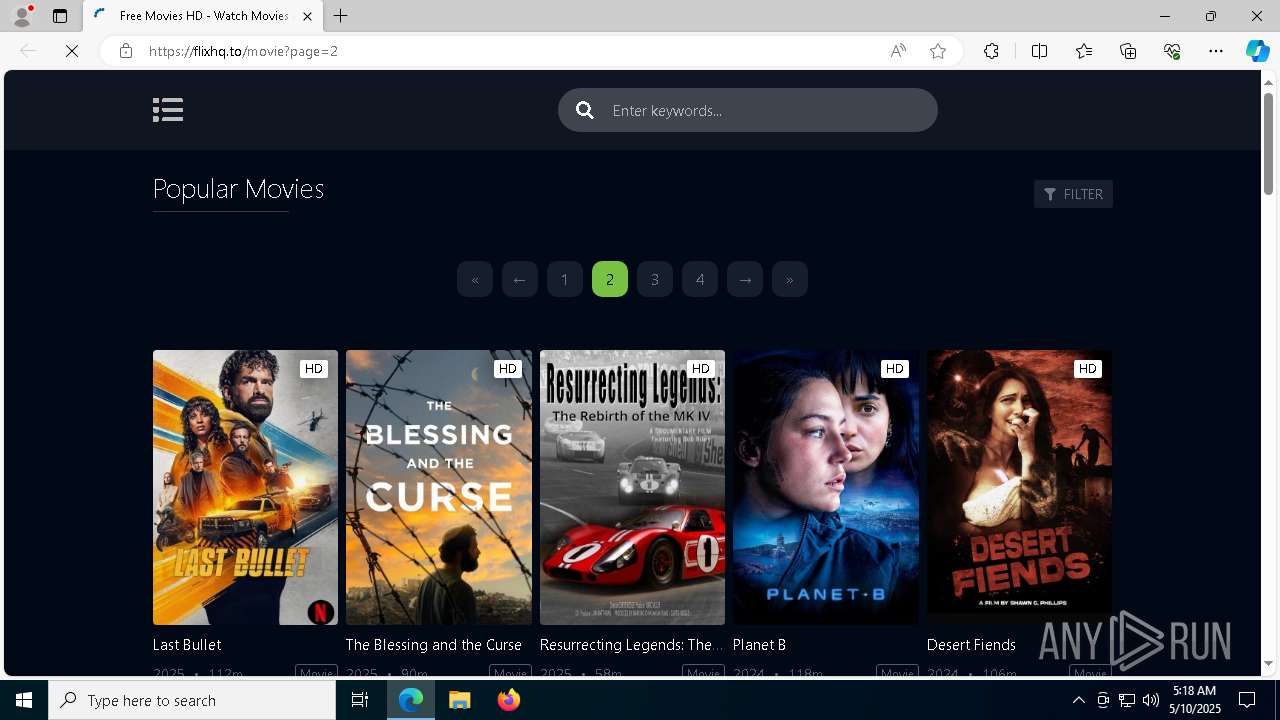Screen dimensions: 1280x720
Task: Select pagination page 1
Action: (x=565, y=279)
